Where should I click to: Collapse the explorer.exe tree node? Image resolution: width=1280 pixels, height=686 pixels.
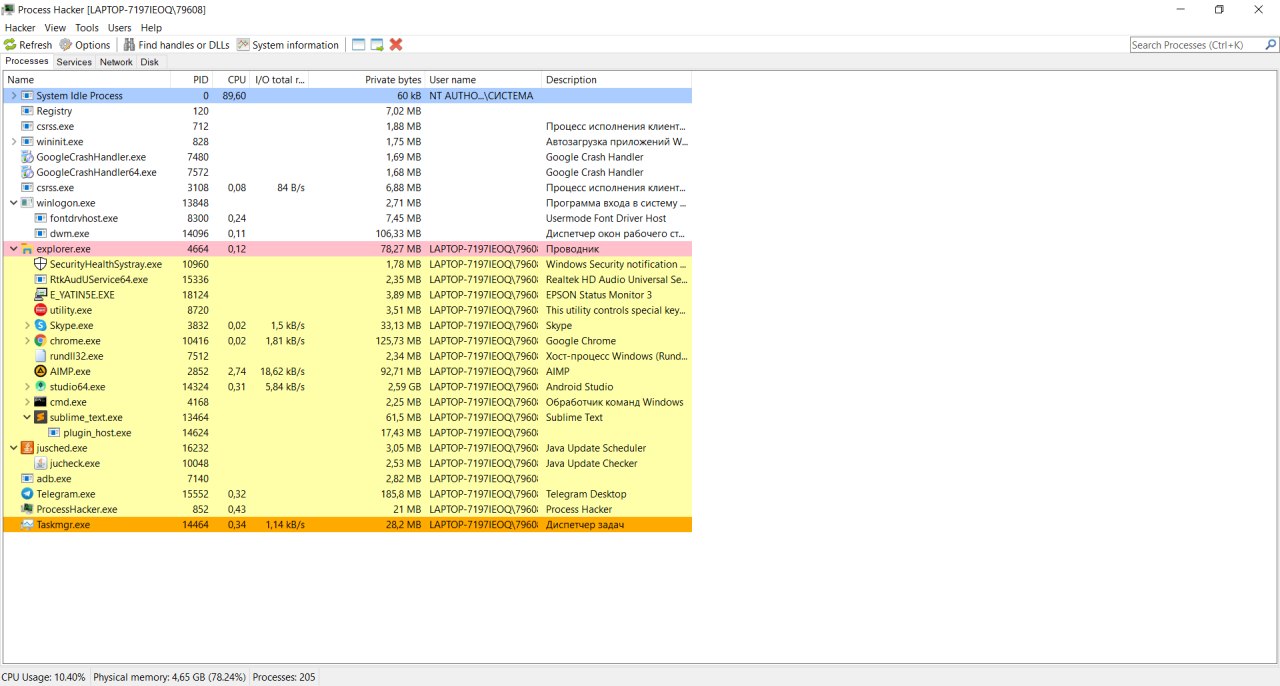tap(13, 249)
